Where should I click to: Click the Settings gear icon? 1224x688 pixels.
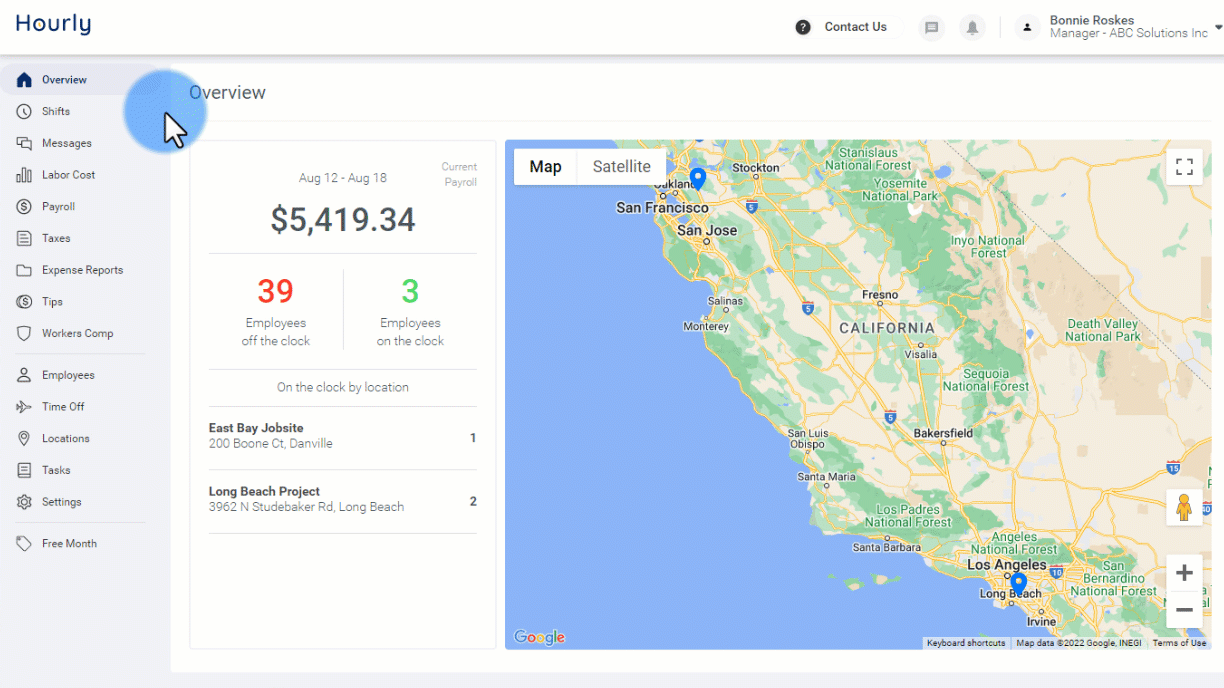coord(24,502)
